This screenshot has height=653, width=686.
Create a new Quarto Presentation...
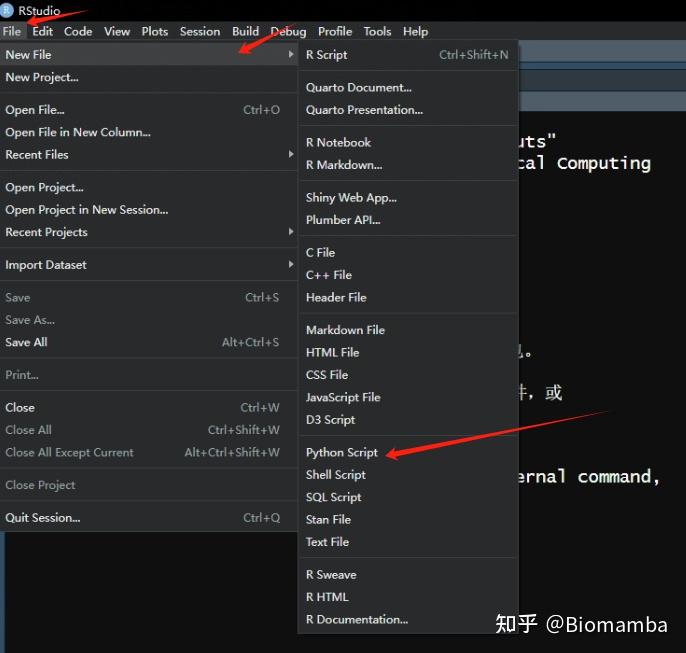click(408, 110)
